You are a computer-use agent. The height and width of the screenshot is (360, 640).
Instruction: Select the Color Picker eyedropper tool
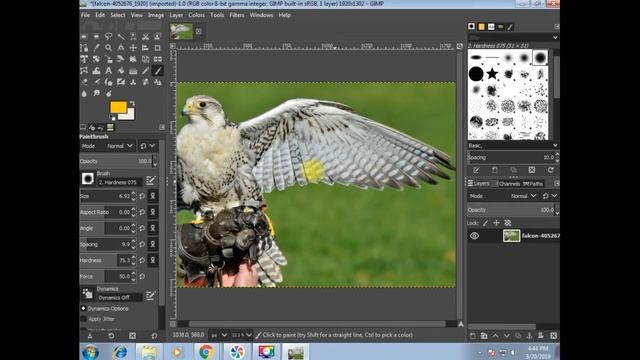point(96,48)
